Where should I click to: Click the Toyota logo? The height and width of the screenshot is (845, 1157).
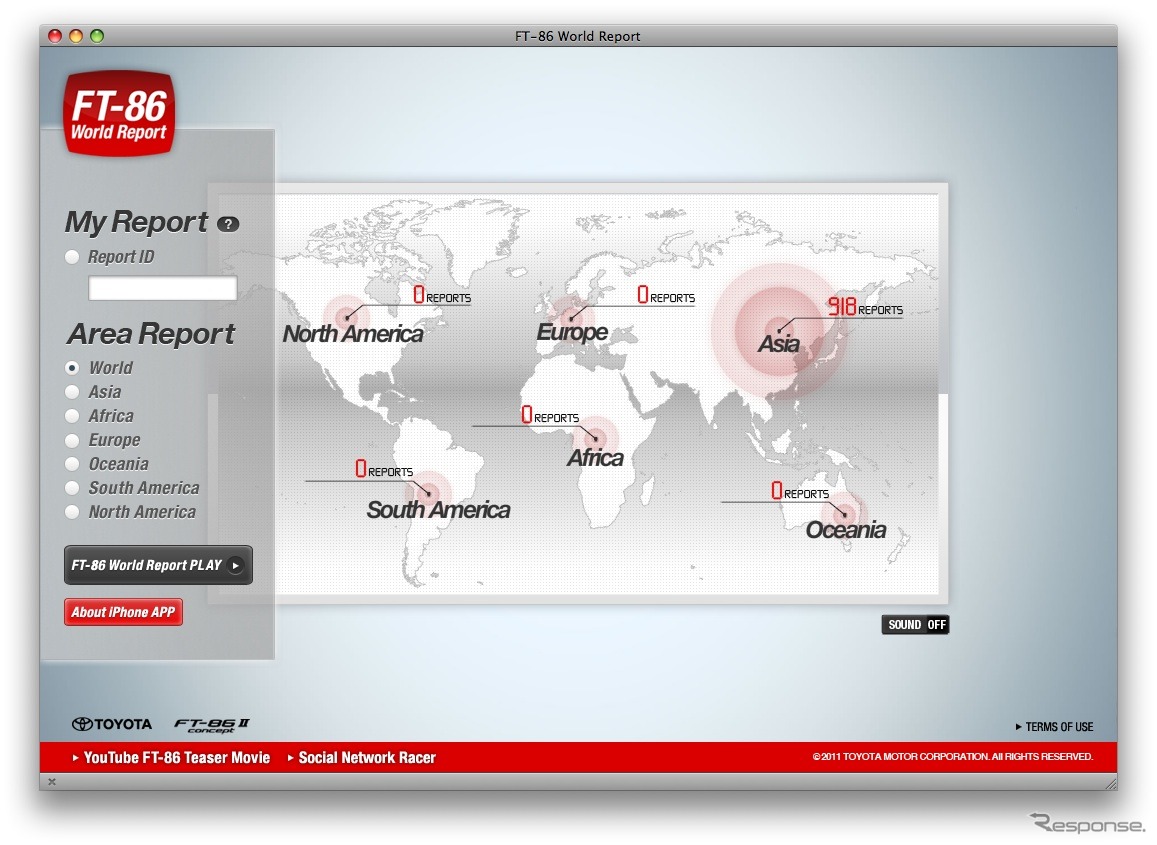pyautogui.click(x=112, y=724)
